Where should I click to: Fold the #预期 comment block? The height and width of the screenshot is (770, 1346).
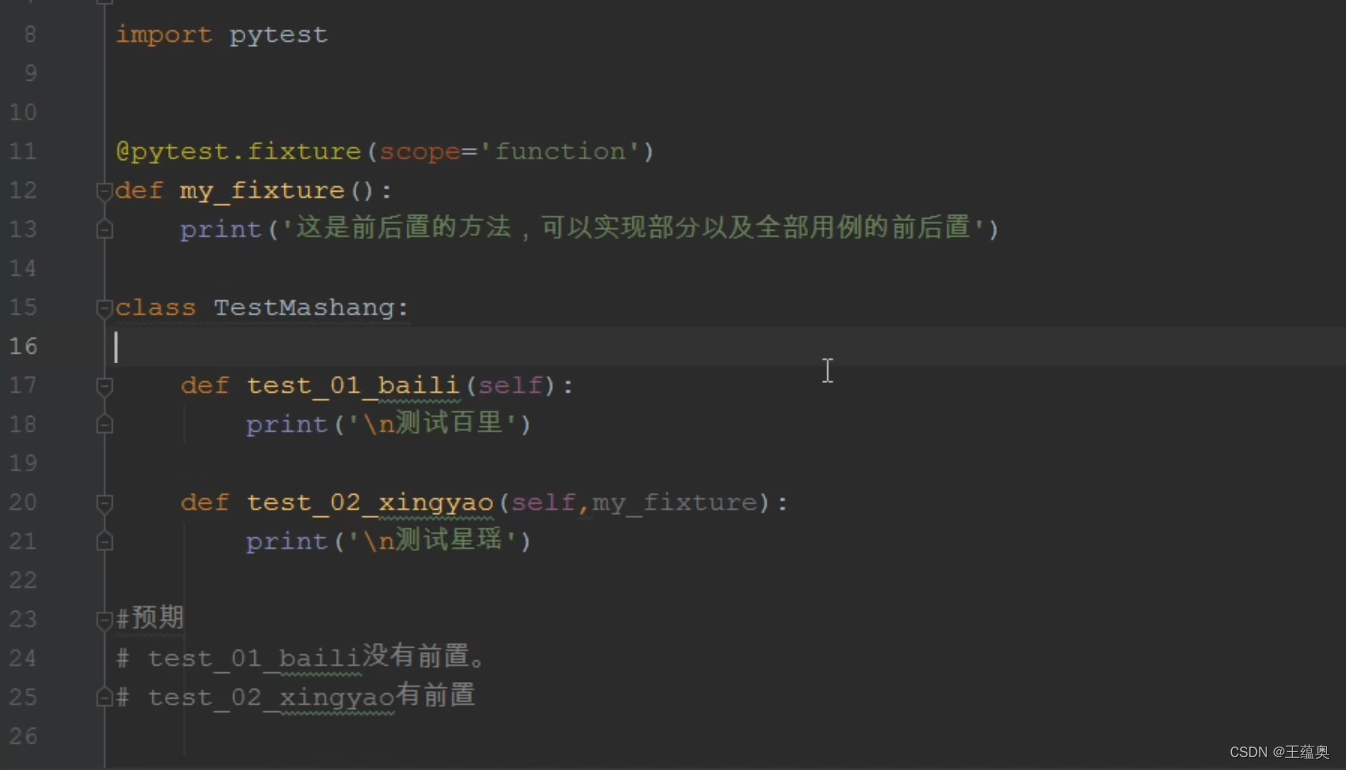104,619
